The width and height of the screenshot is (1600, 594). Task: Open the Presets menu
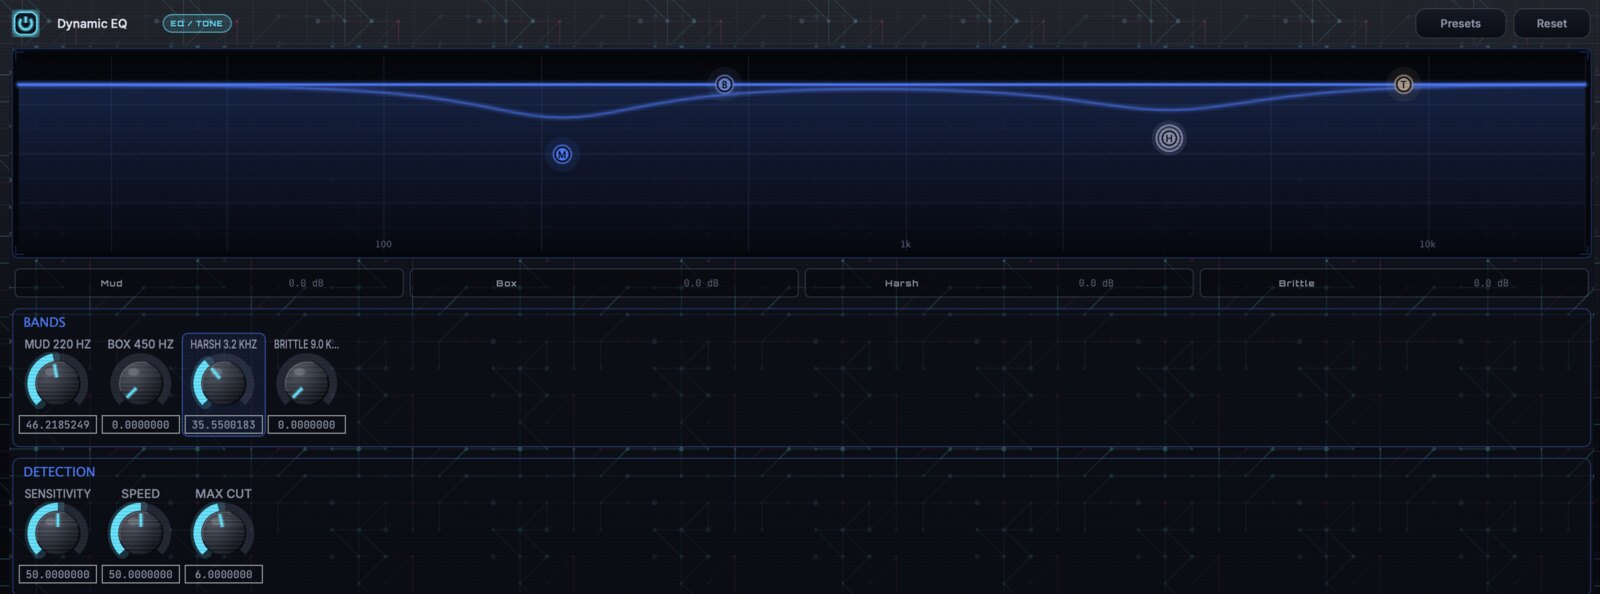coord(1460,23)
